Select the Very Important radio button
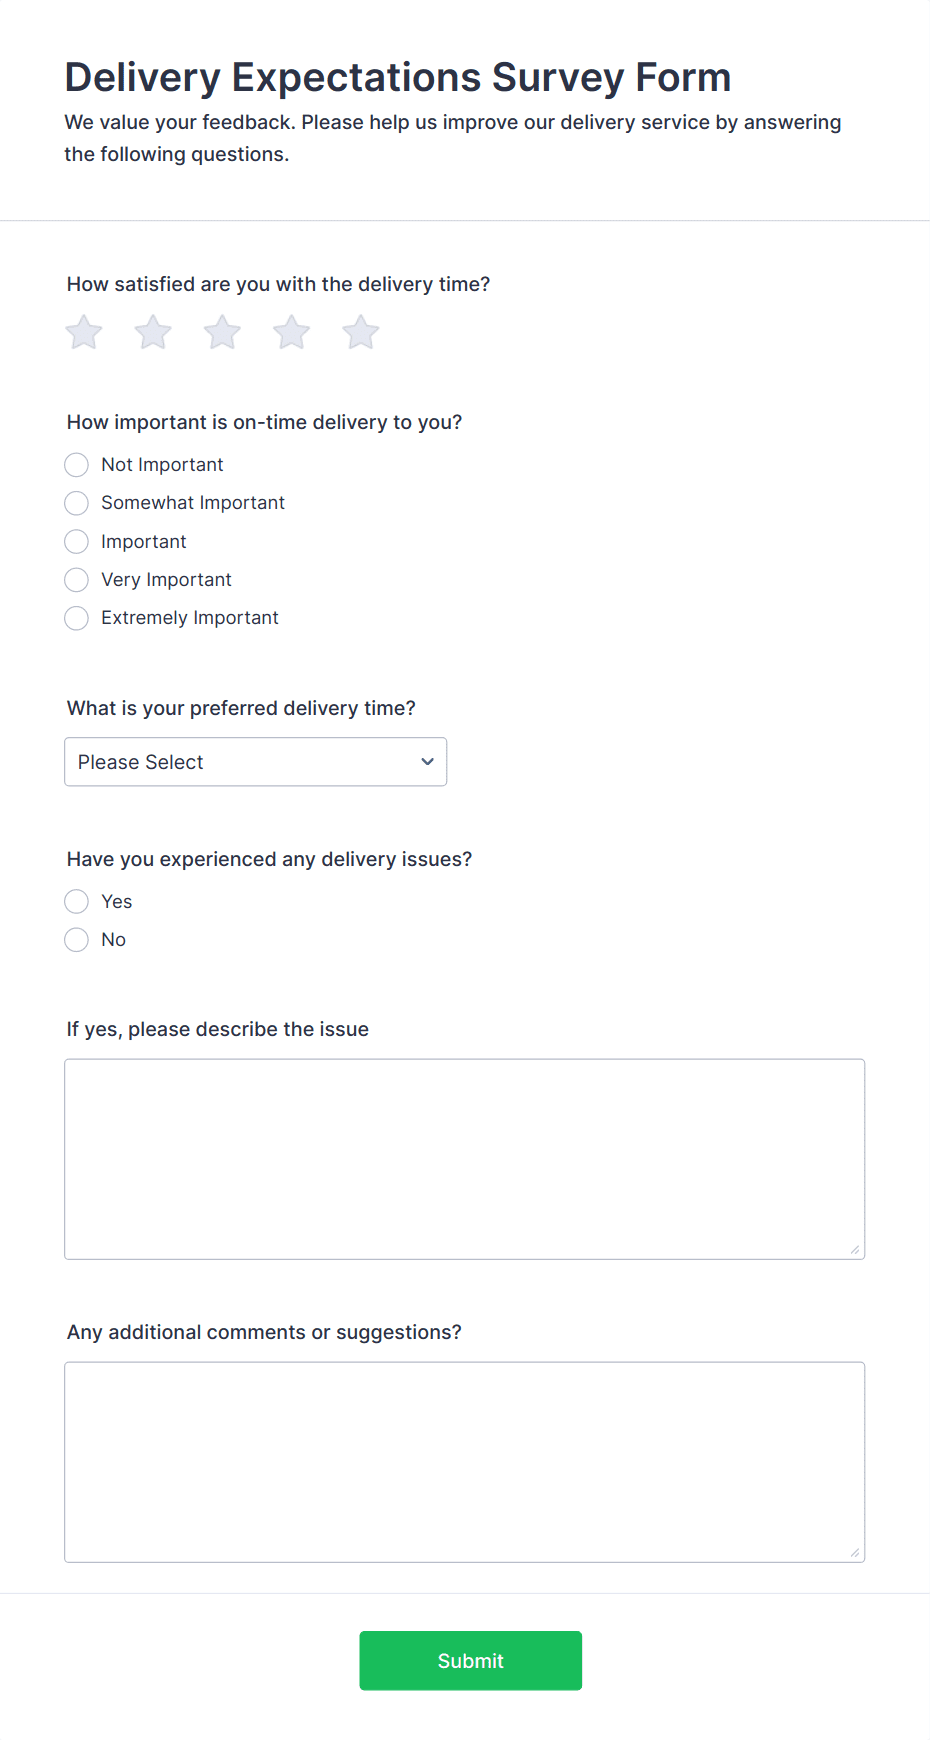The image size is (930, 1740). [77, 580]
